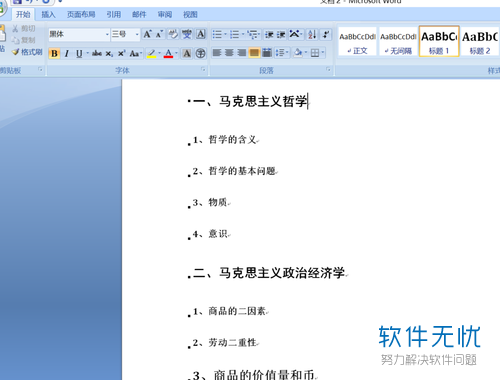The image size is (500, 380).
Task: Open the font color dropdown arrow
Action: [x=176, y=53]
